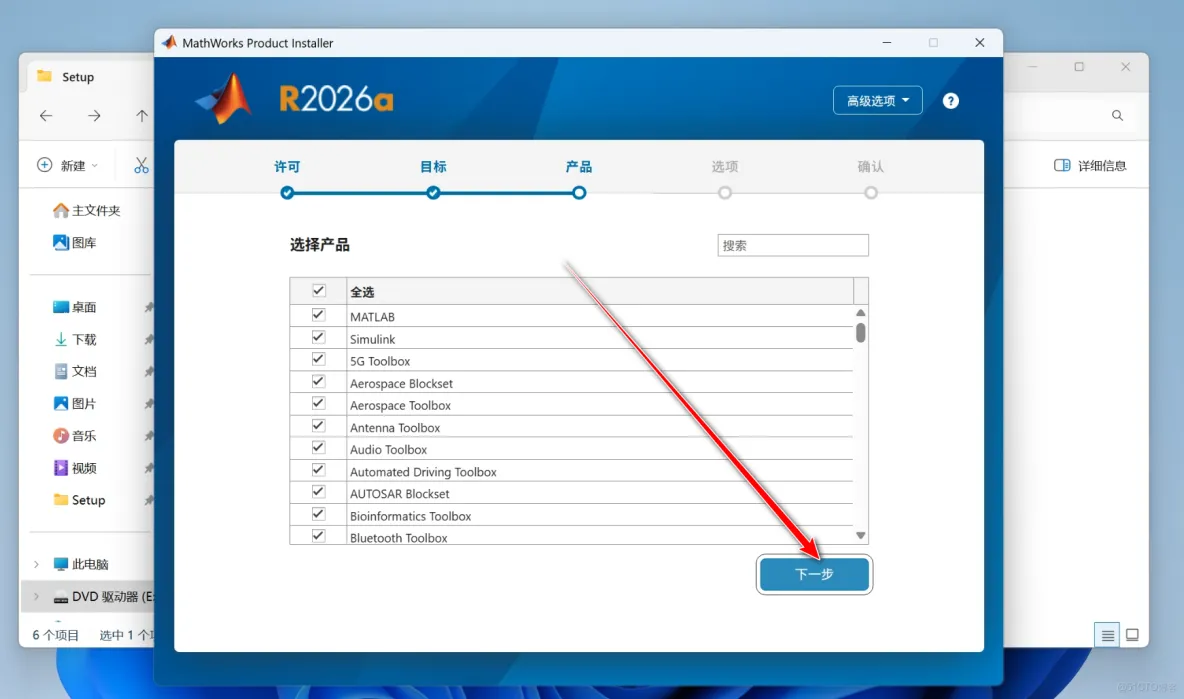Click the up arrow in Explorer window
This screenshot has height=699, width=1184.
coord(141,115)
